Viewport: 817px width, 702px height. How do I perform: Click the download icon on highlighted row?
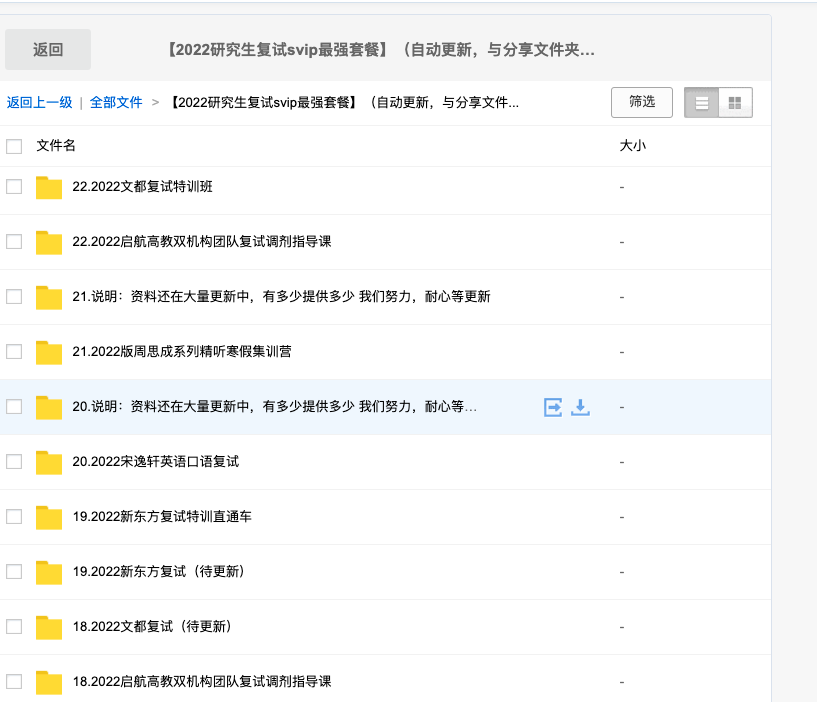point(580,407)
